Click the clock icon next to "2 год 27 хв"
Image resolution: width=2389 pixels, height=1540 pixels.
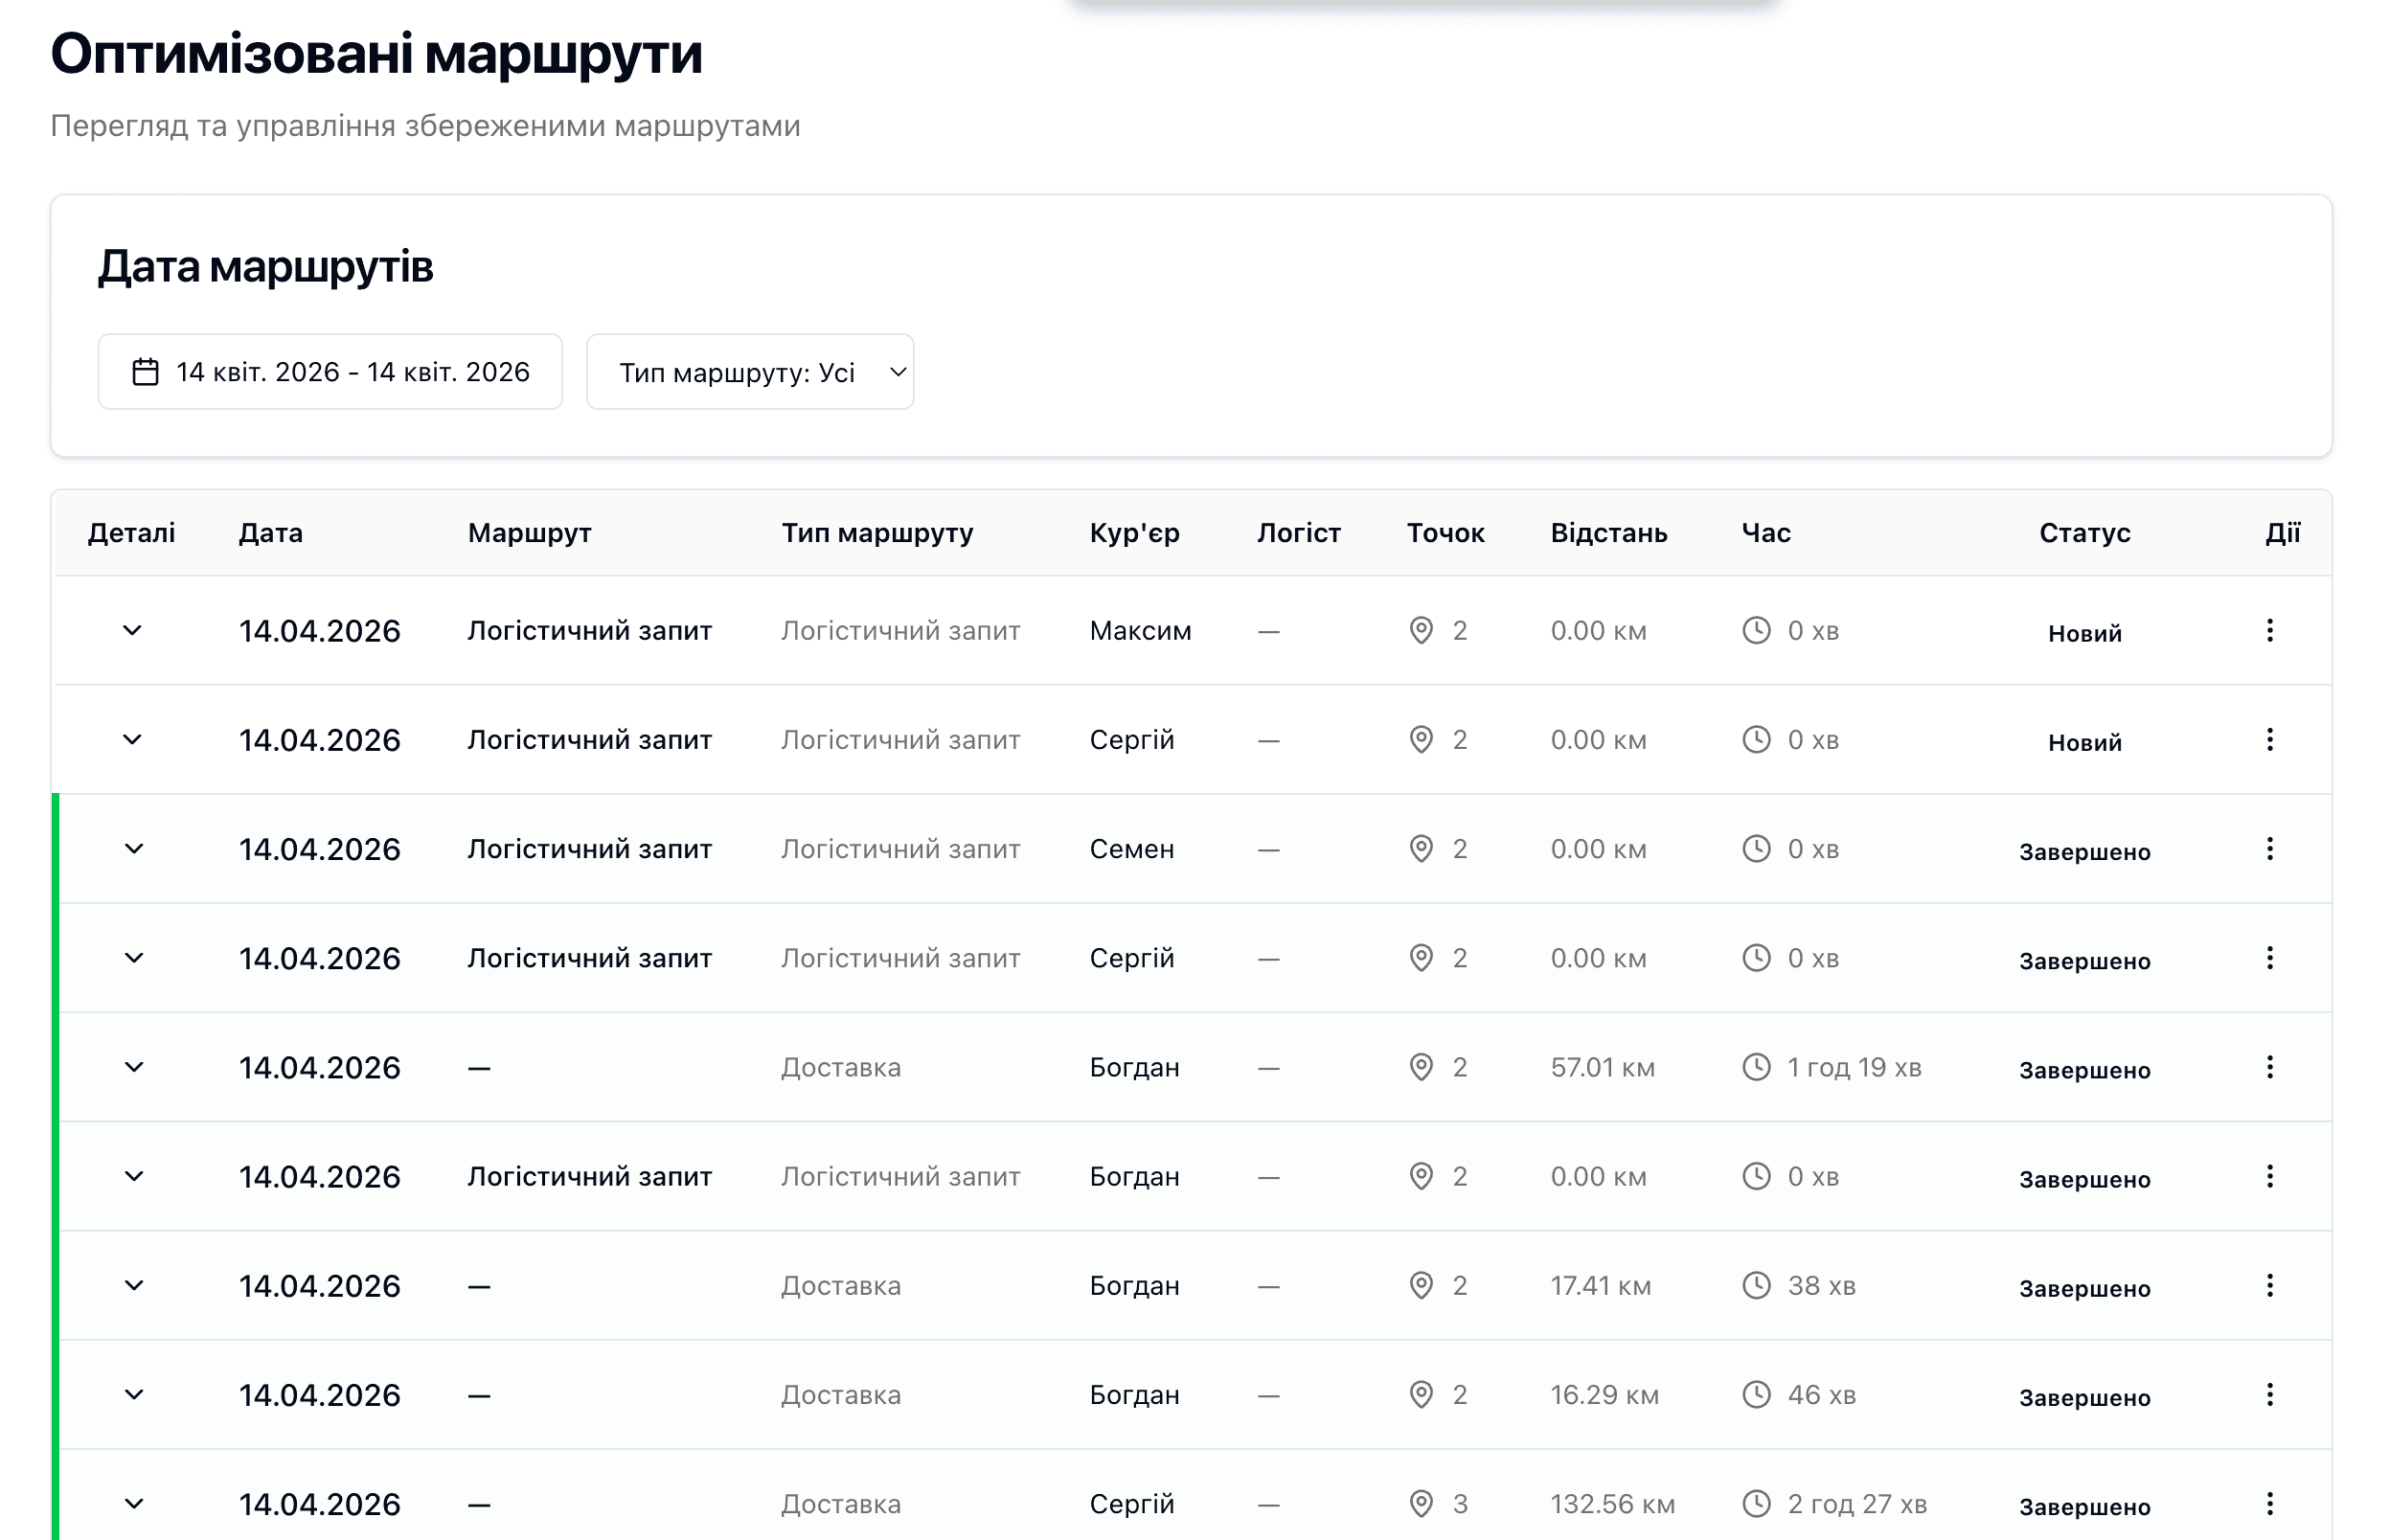click(1756, 1503)
